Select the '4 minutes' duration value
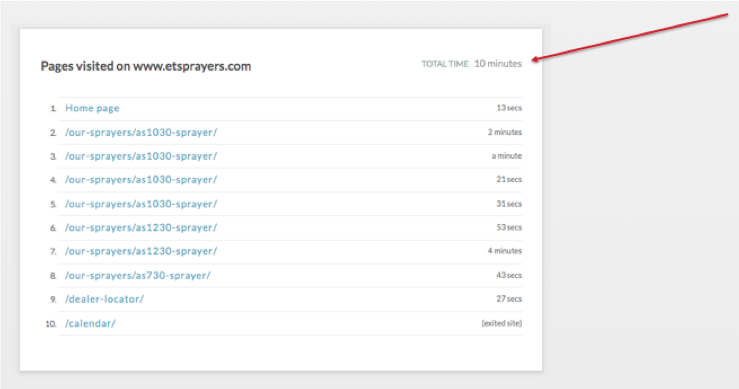This screenshot has width=739, height=389. [505, 251]
